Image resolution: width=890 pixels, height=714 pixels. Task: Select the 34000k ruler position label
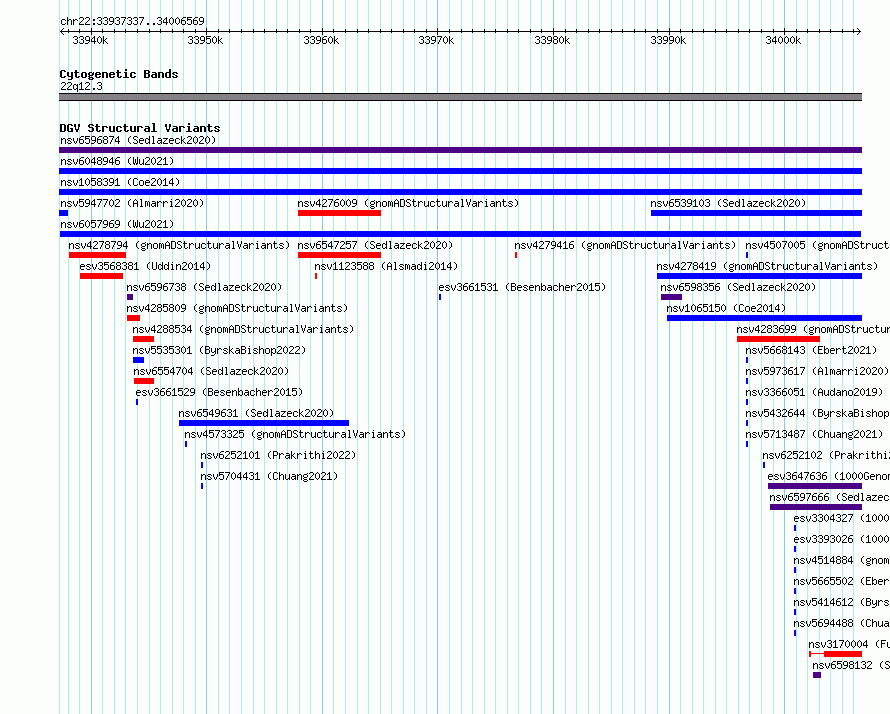click(783, 40)
